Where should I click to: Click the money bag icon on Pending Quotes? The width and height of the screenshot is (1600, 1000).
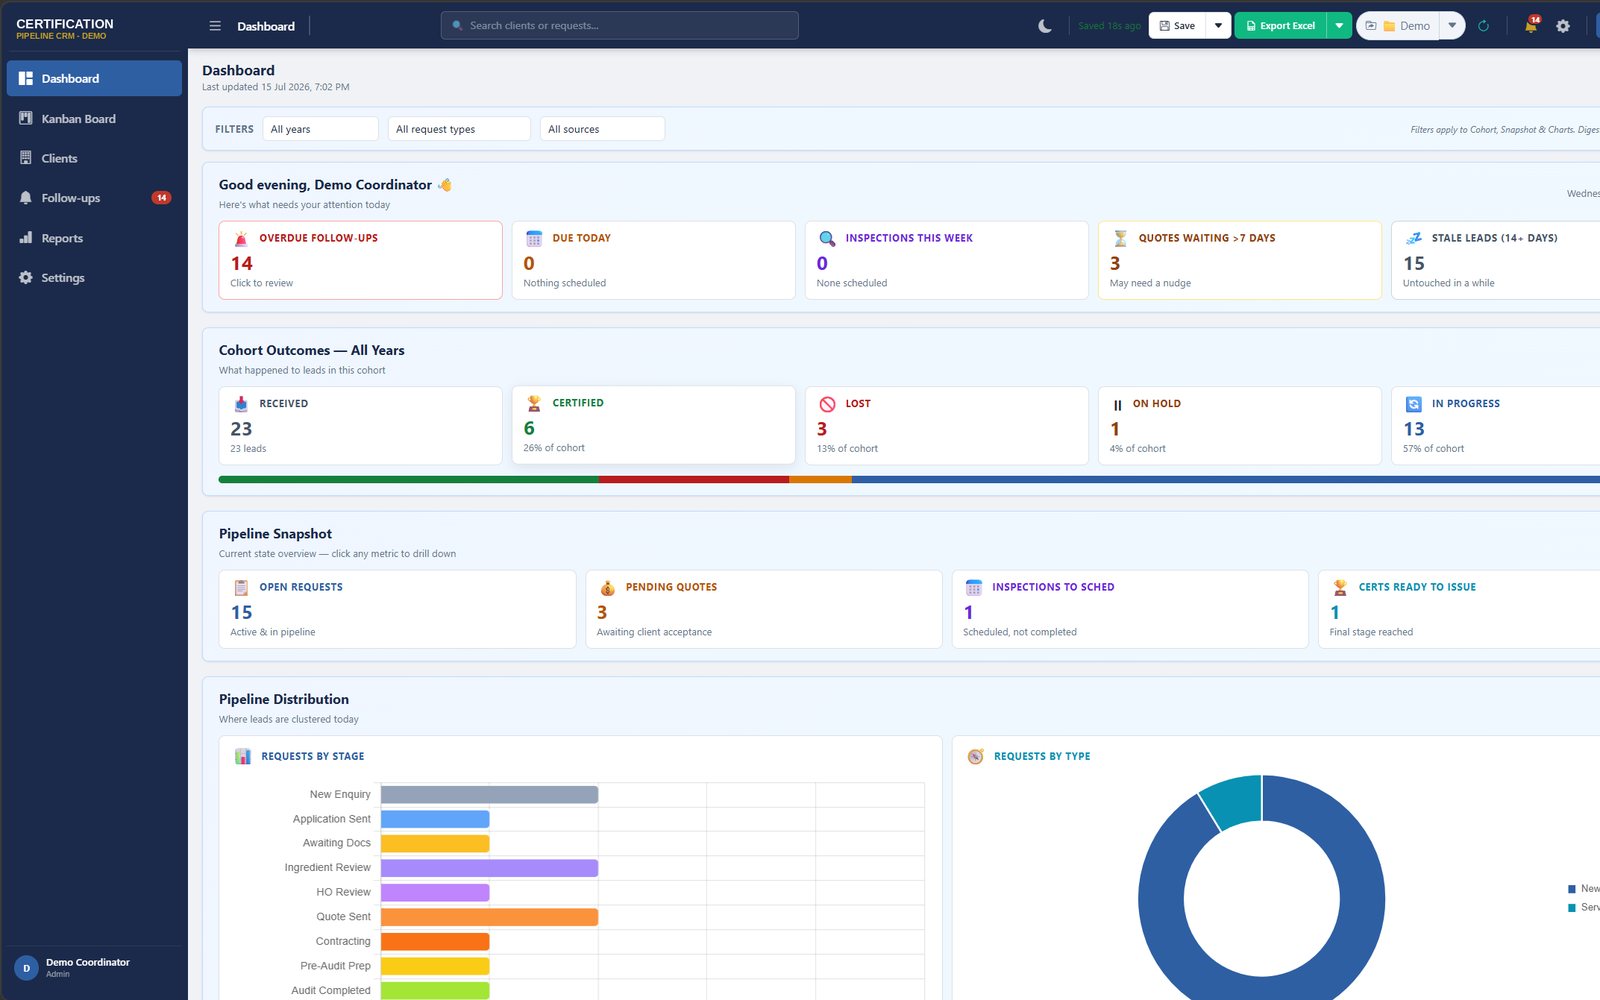[x=607, y=587]
